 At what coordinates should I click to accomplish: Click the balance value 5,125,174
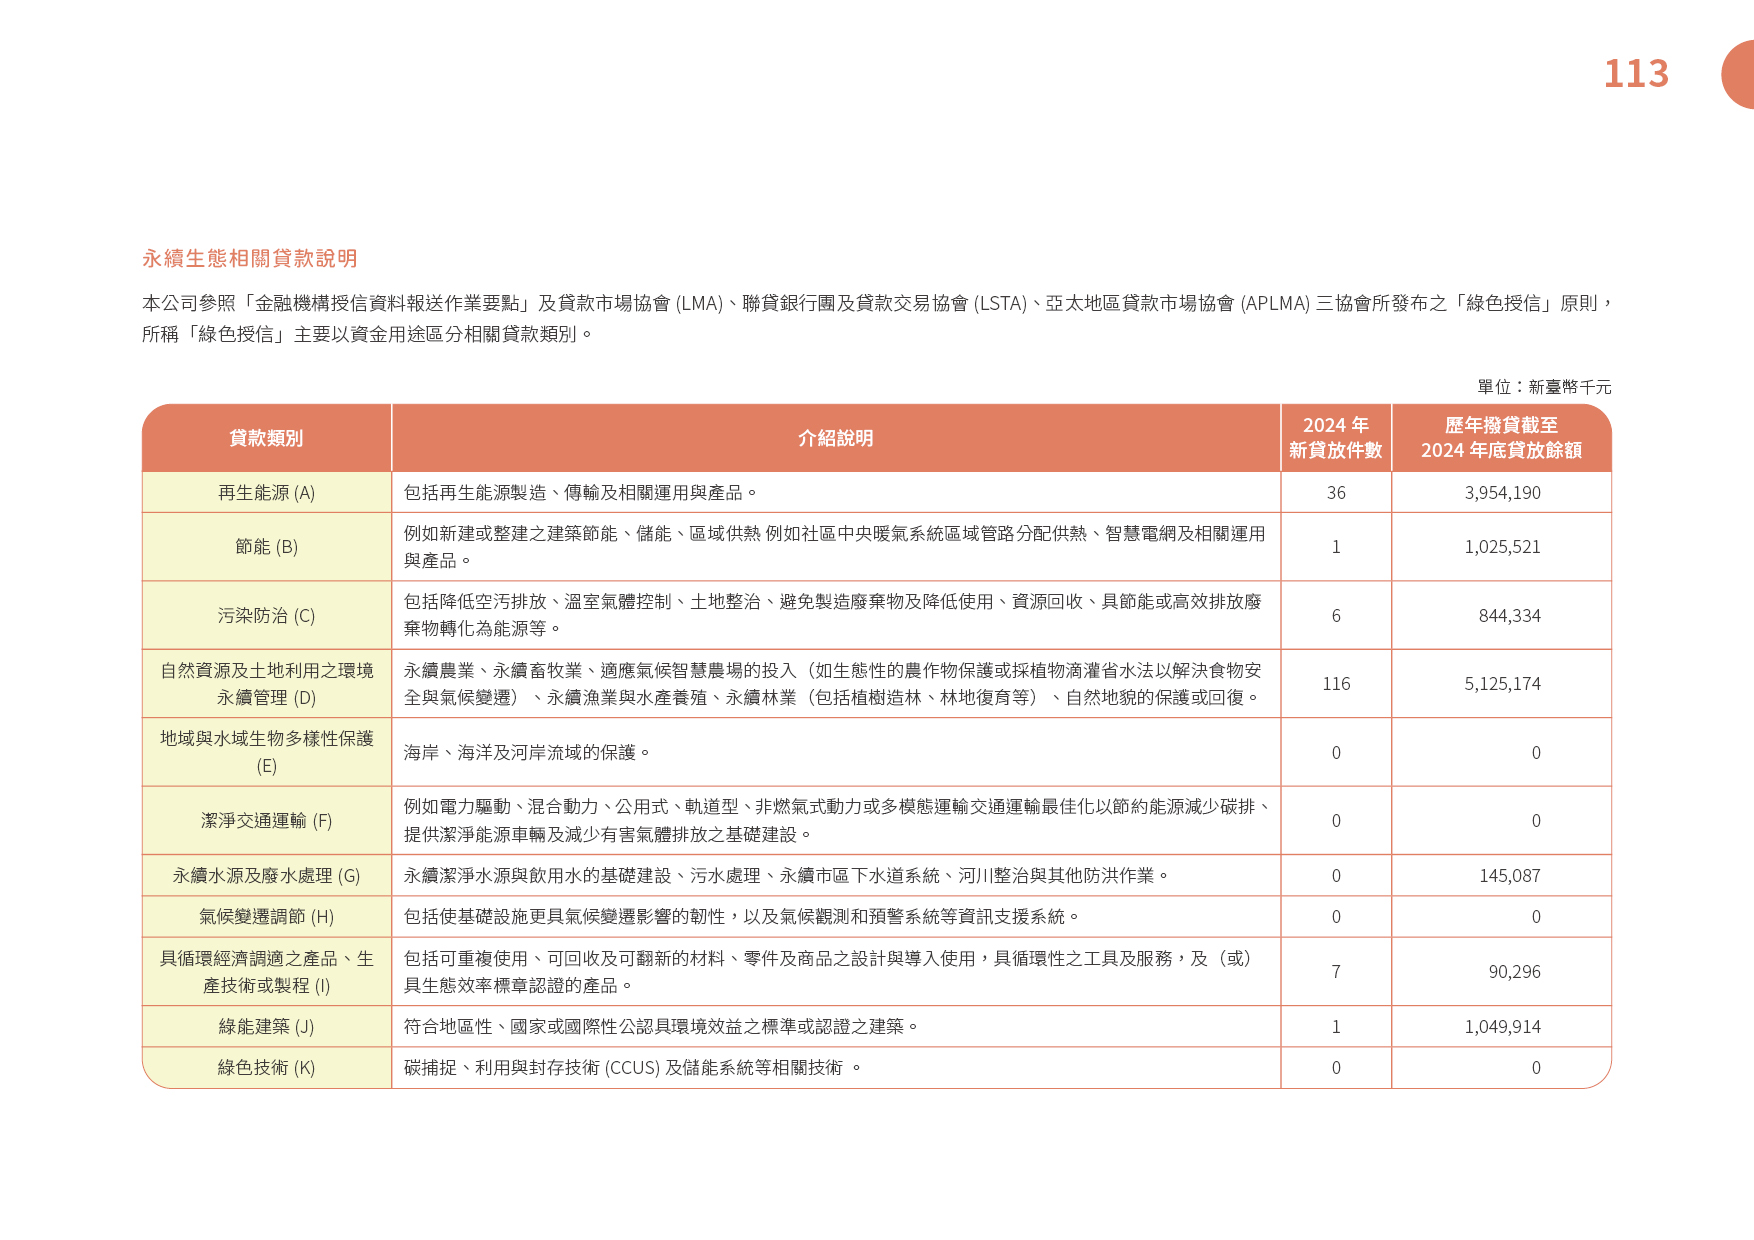tap(1503, 684)
